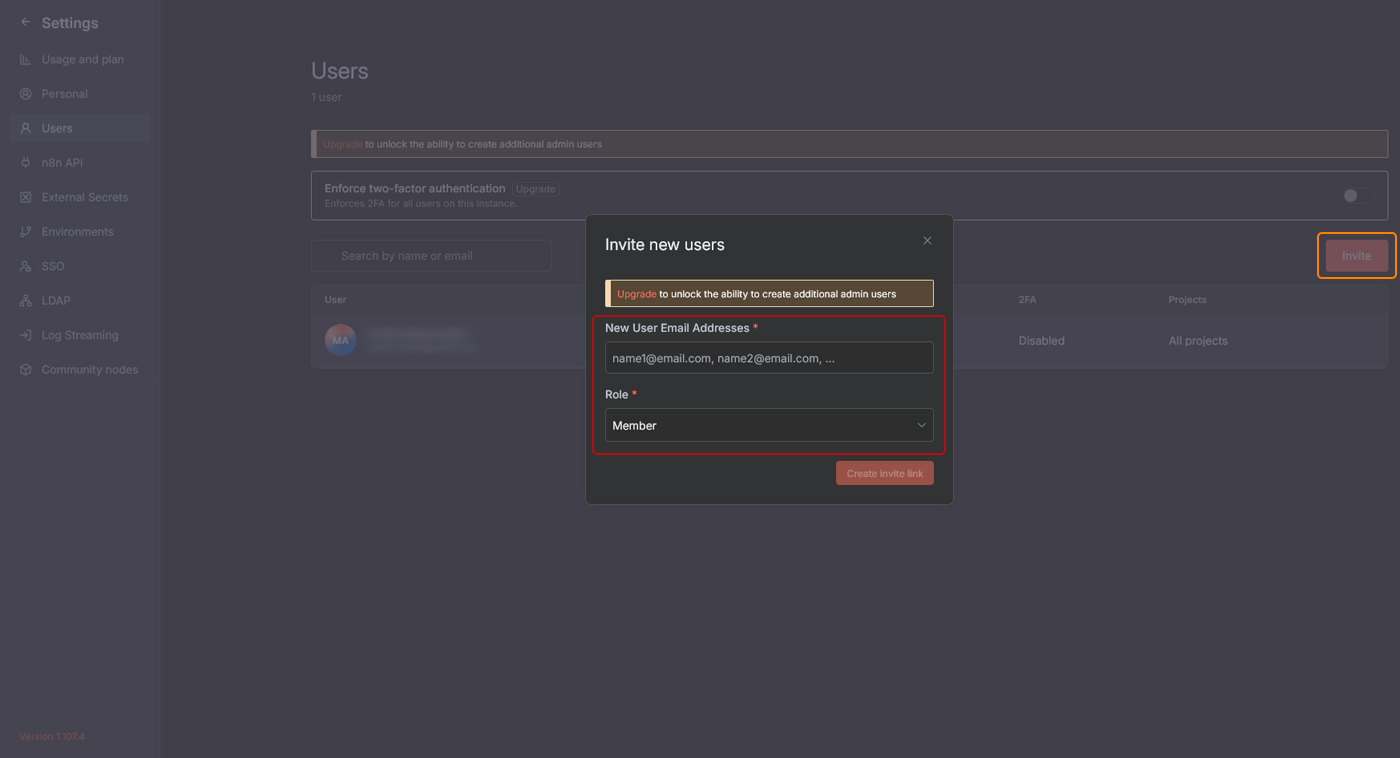This screenshot has width=1400, height=758.
Task: Click the Environments branch icon
Action: pyautogui.click(x=26, y=232)
